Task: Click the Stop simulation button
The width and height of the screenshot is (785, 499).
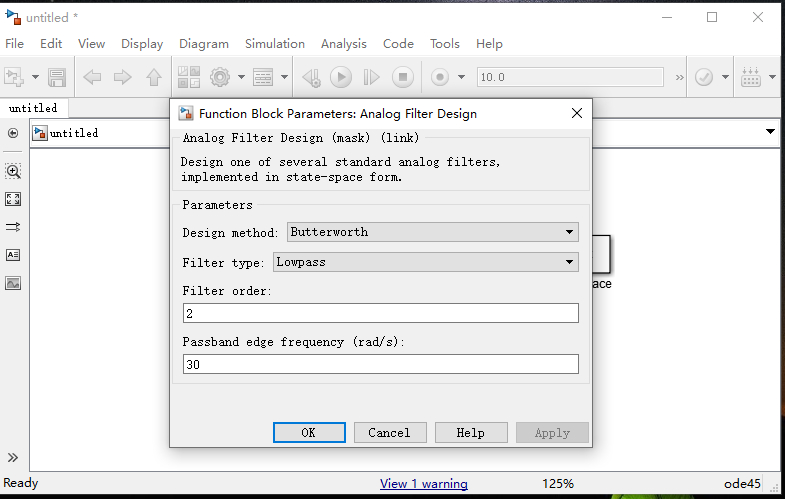Action: [402, 77]
